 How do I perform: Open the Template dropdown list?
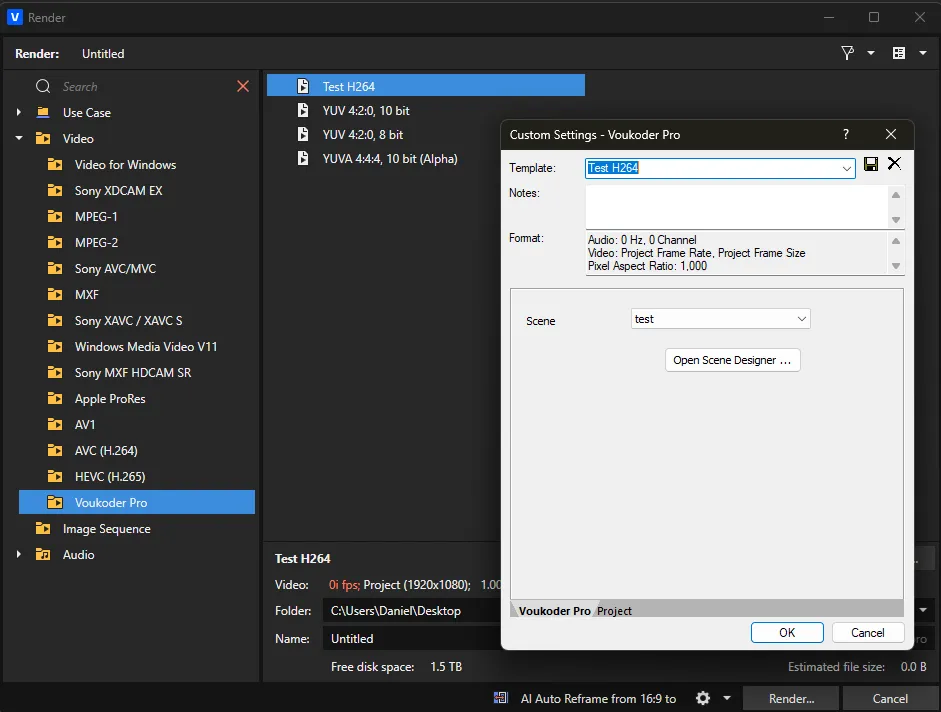847,169
